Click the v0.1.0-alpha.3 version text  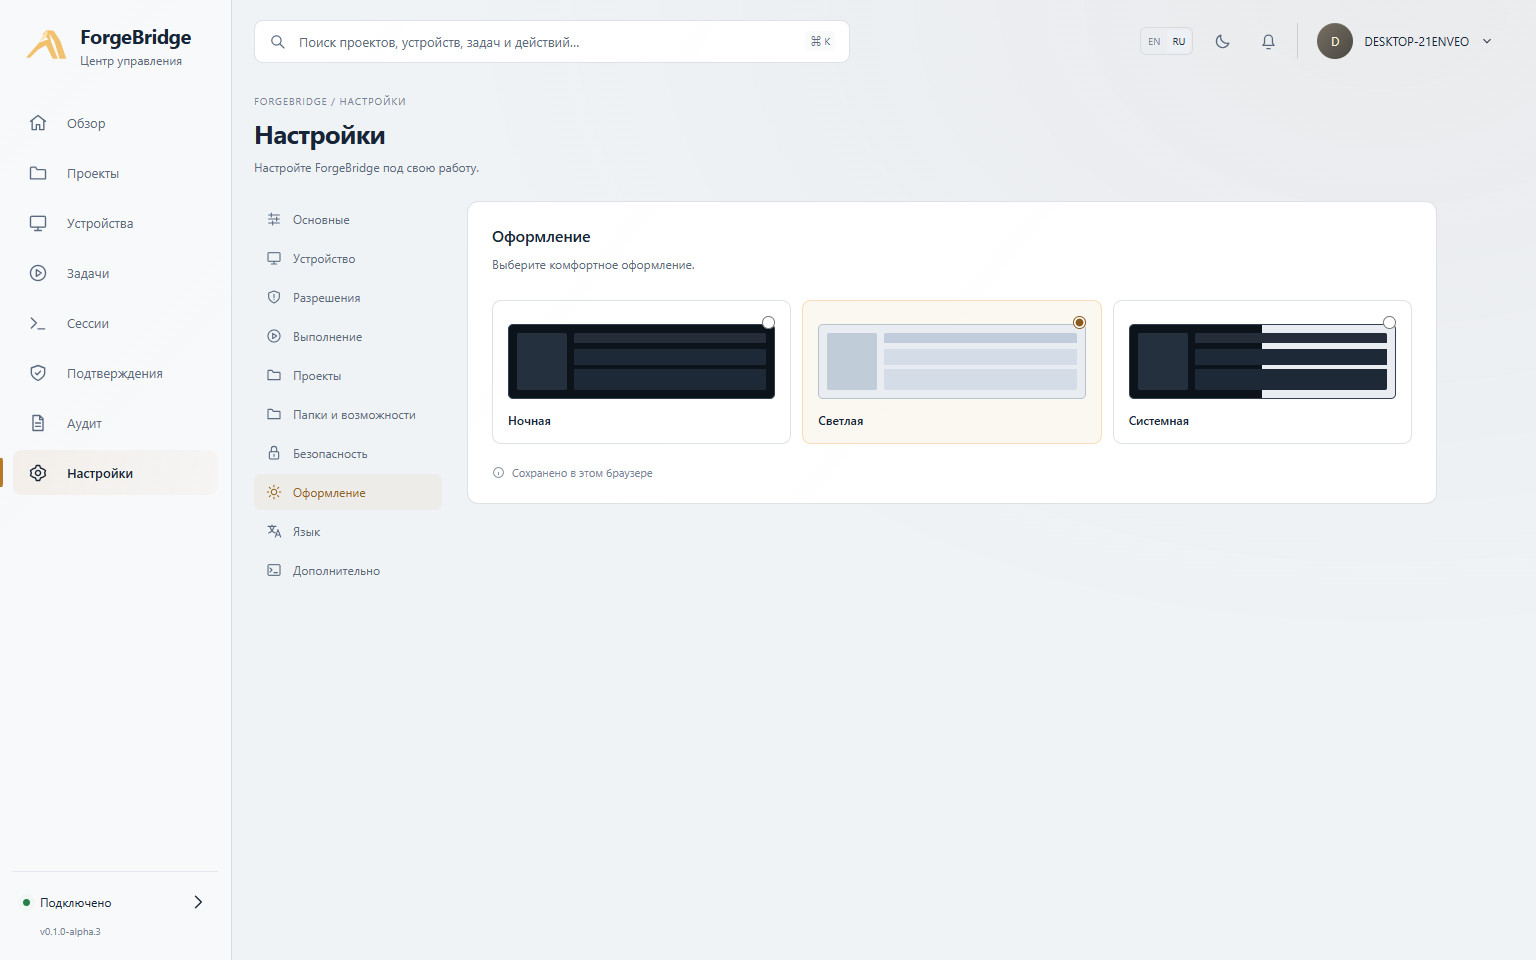pyautogui.click(x=70, y=932)
